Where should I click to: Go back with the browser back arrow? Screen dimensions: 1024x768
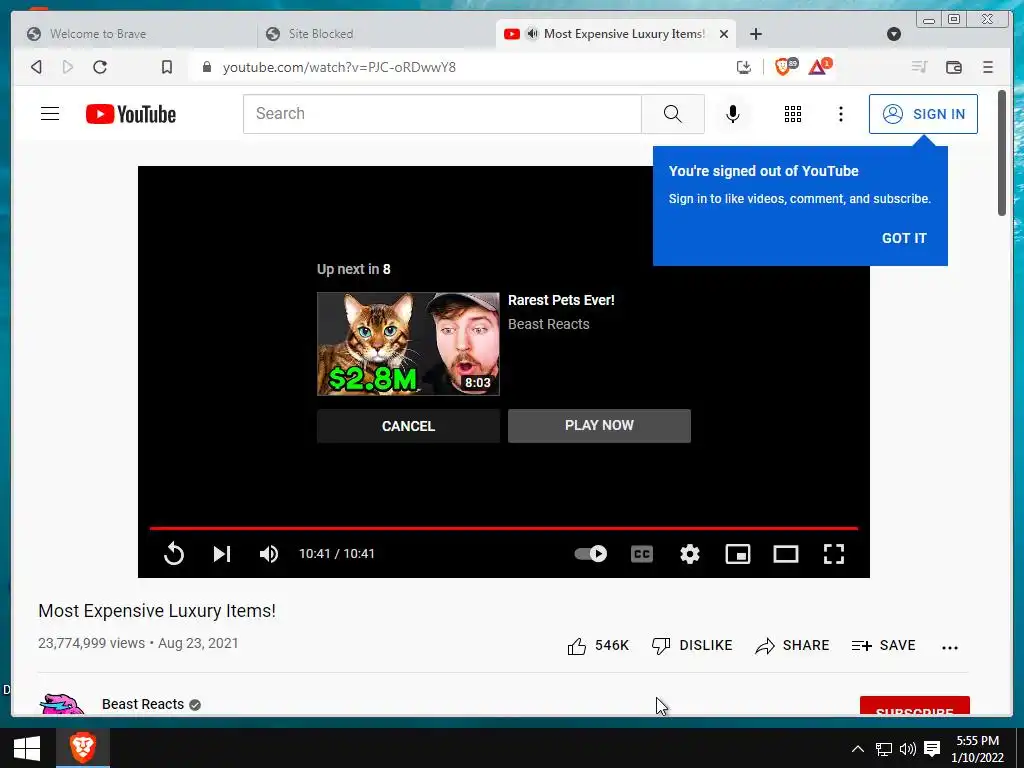[37, 67]
